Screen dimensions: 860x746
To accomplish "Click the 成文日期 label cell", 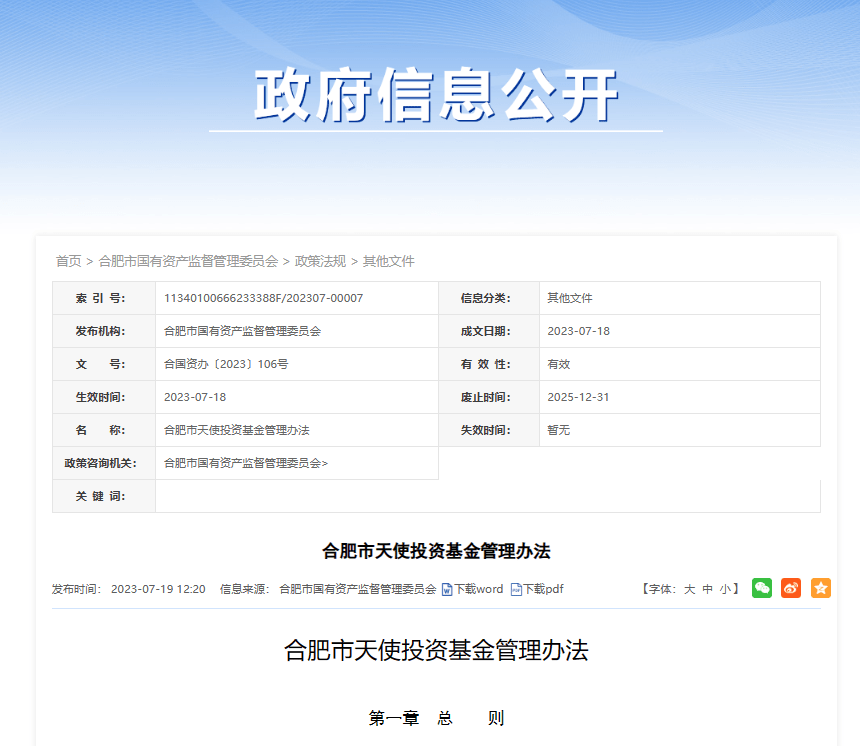I will [489, 331].
